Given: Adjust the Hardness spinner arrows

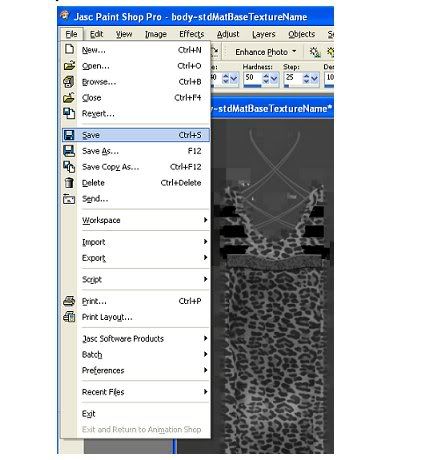Looking at the screenshot, I should pos(266,78).
